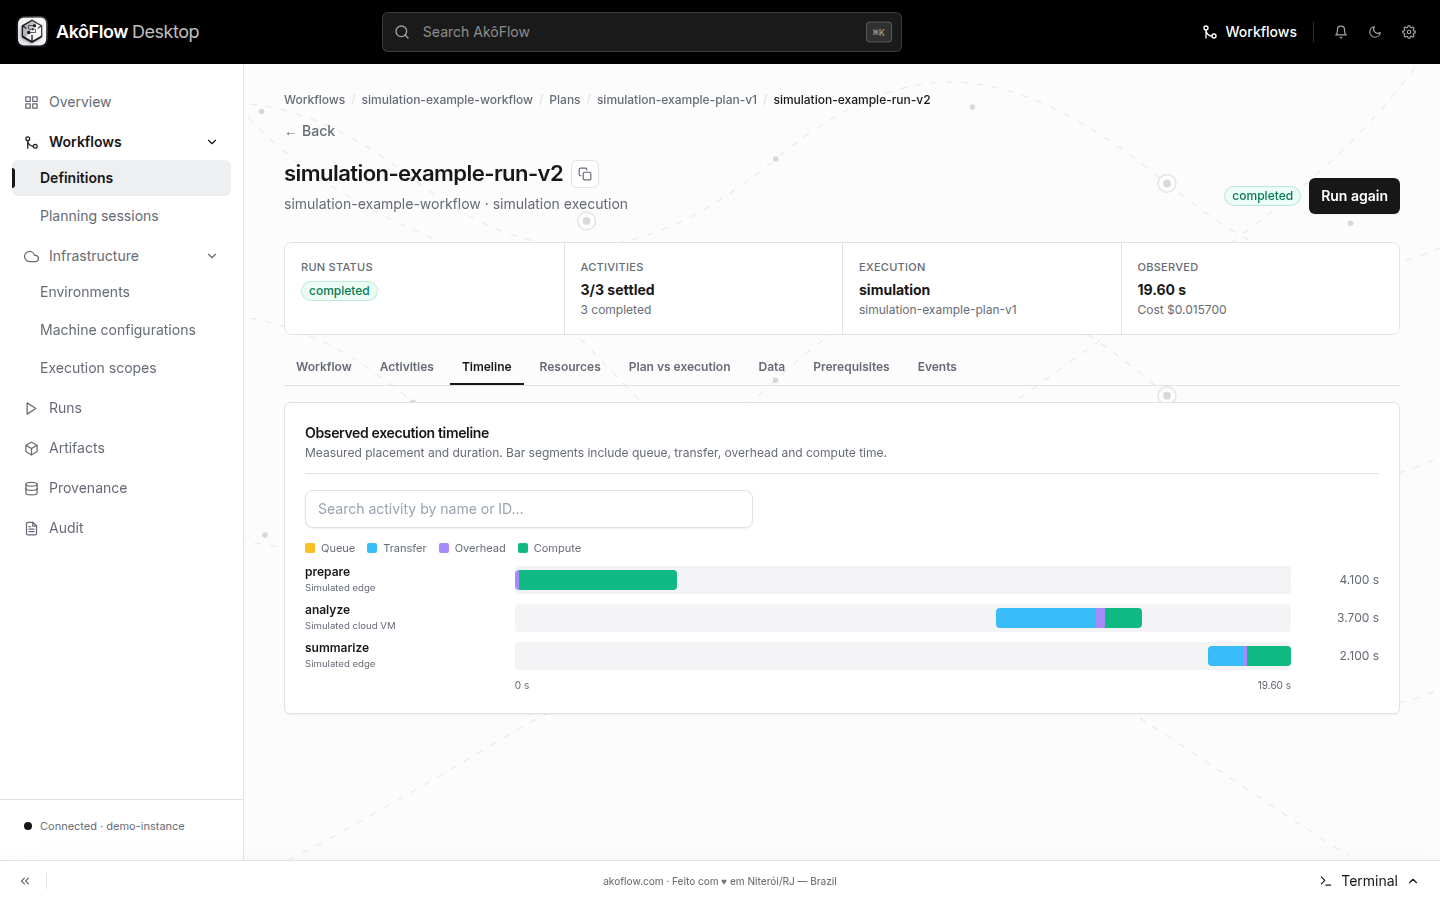Image resolution: width=1440 pixels, height=900 pixels.
Task: Select the Prerequisites tab
Action: point(851,367)
